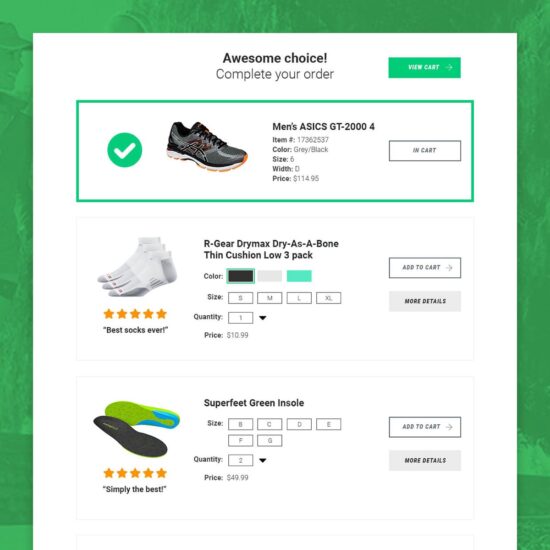Click the View Cart button
This screenshot has height=550, width=550.
424,67
